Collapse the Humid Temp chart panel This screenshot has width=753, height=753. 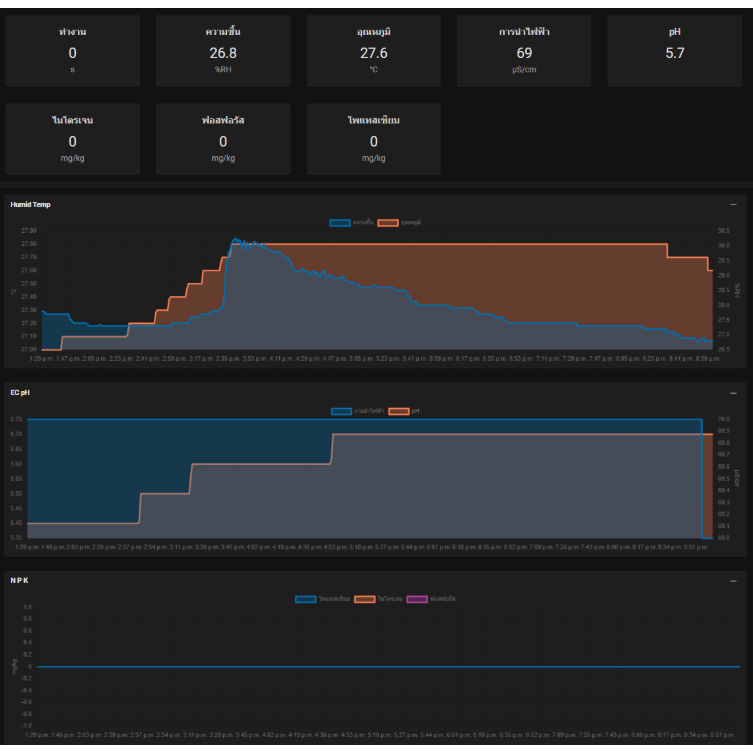[733, 204]
